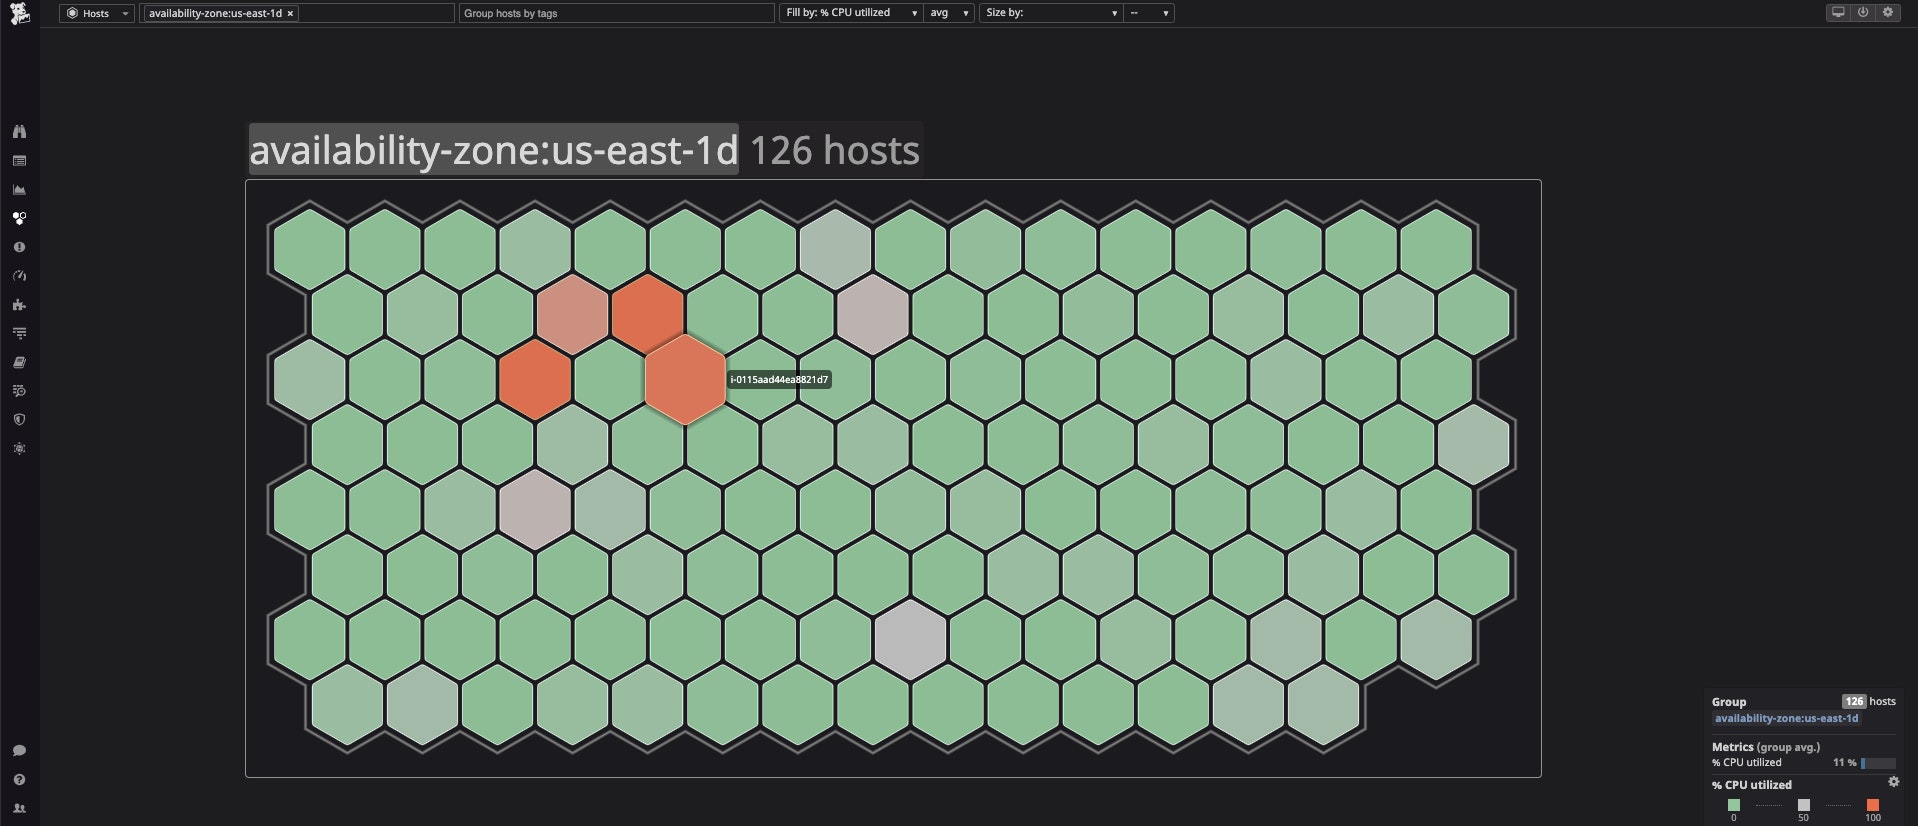Click the availability-zone:us-east-1d group heading
The height and width of the screenshot is (826, 1918).
pyautogui.click(x=493, y=150)
